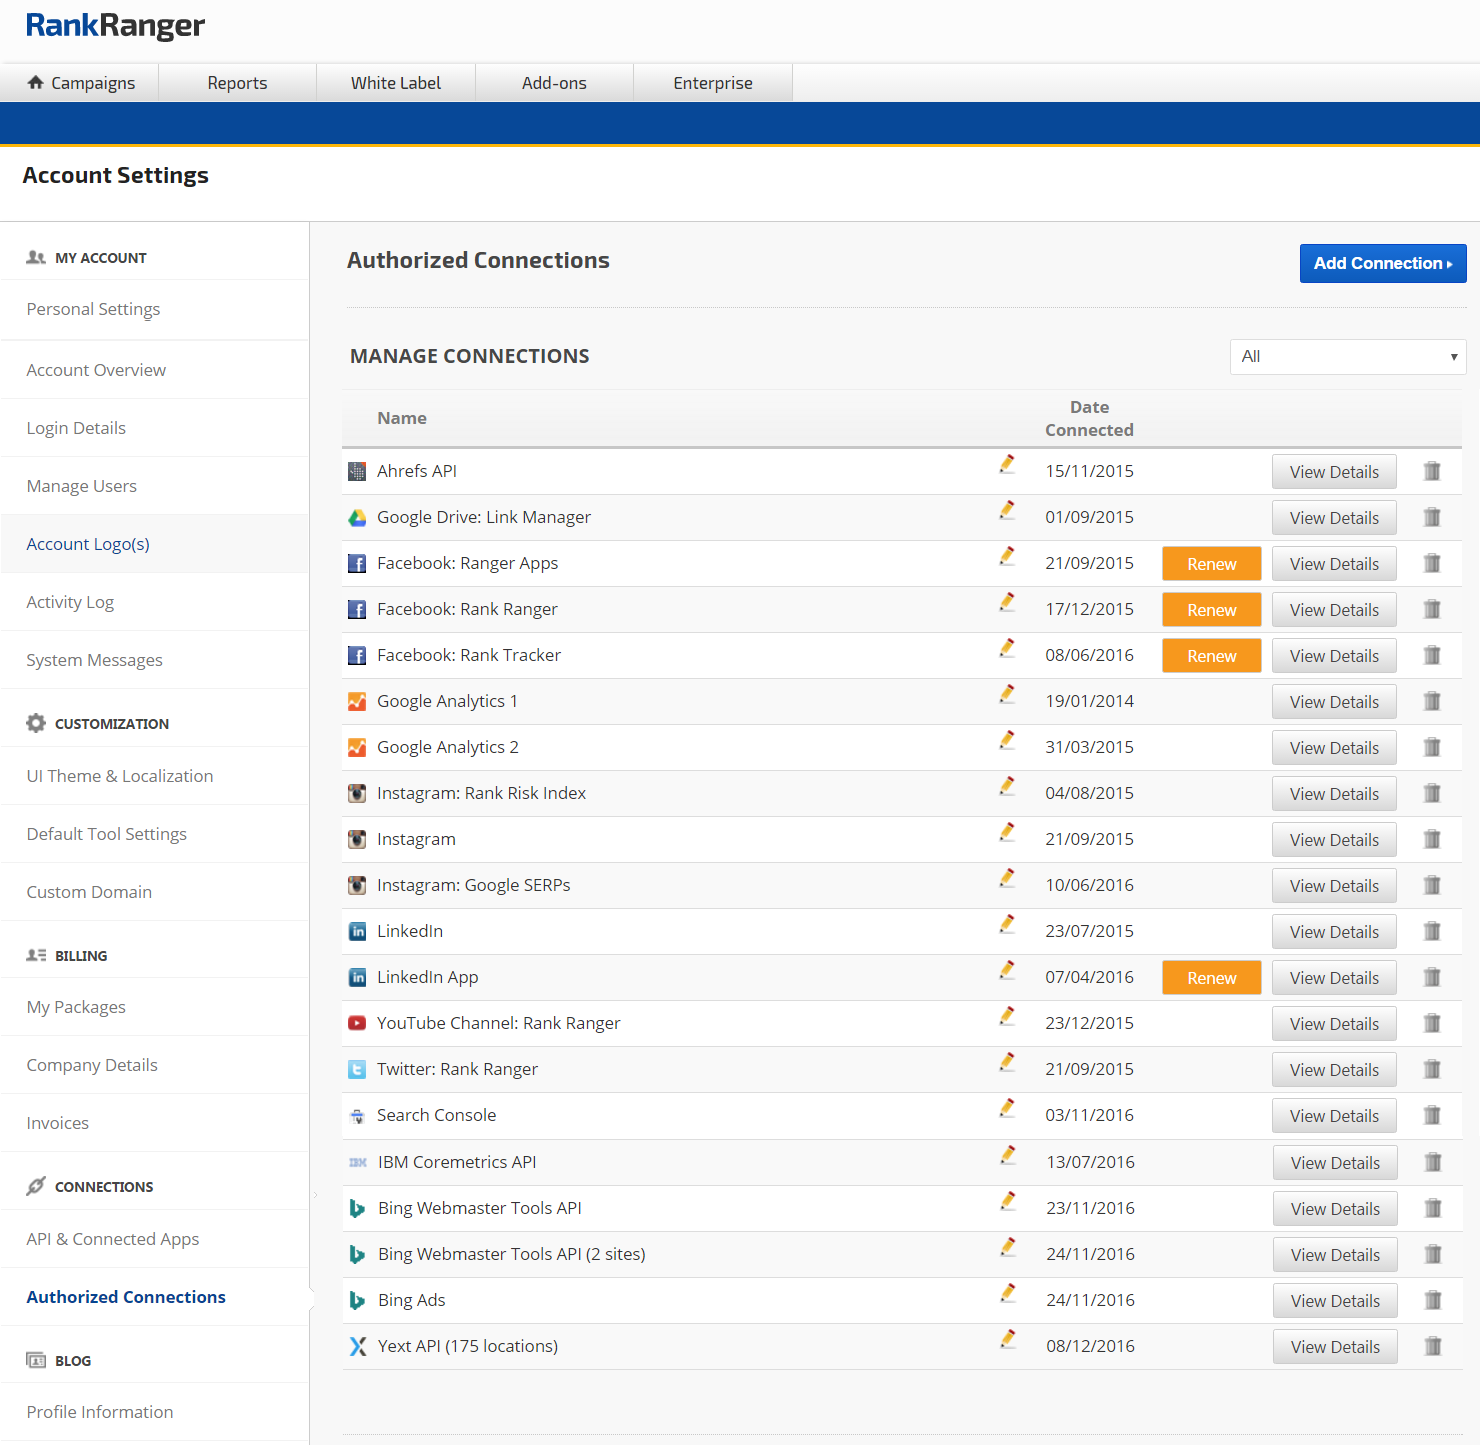Open the connection type filter dropdown
1480x1445 pixels.
(1347, 357)
